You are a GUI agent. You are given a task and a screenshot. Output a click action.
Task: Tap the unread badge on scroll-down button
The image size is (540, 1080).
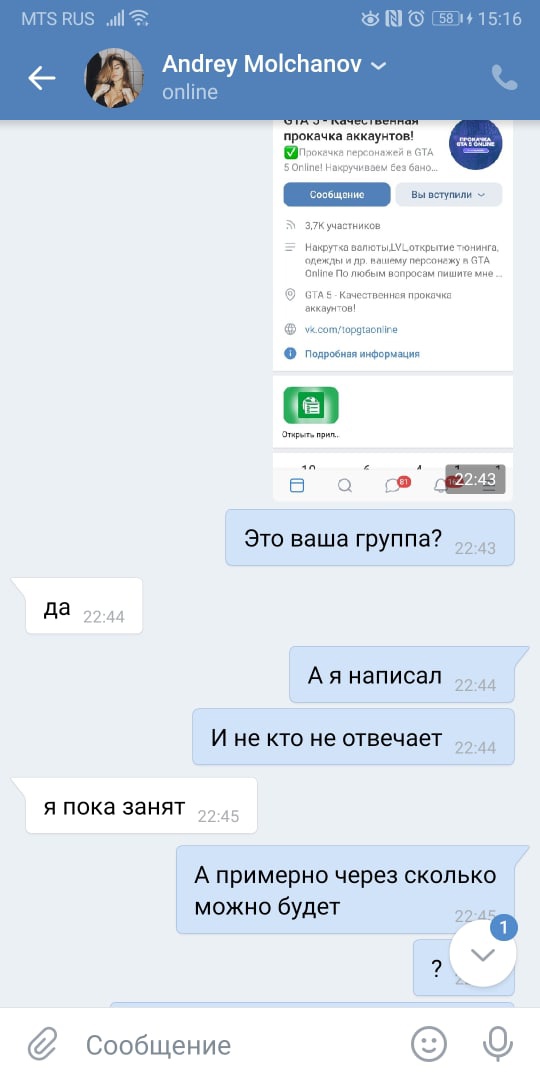click(503, 928)
